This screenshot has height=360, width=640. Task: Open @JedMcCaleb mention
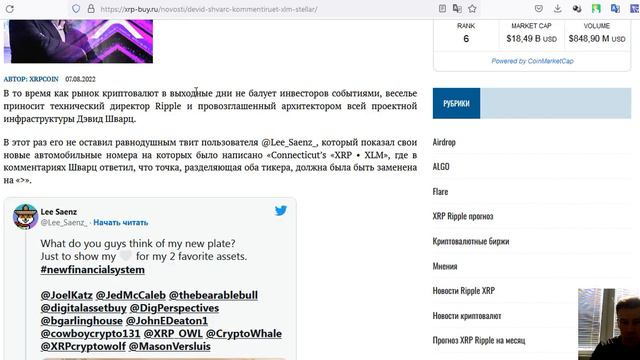(131, 295)
